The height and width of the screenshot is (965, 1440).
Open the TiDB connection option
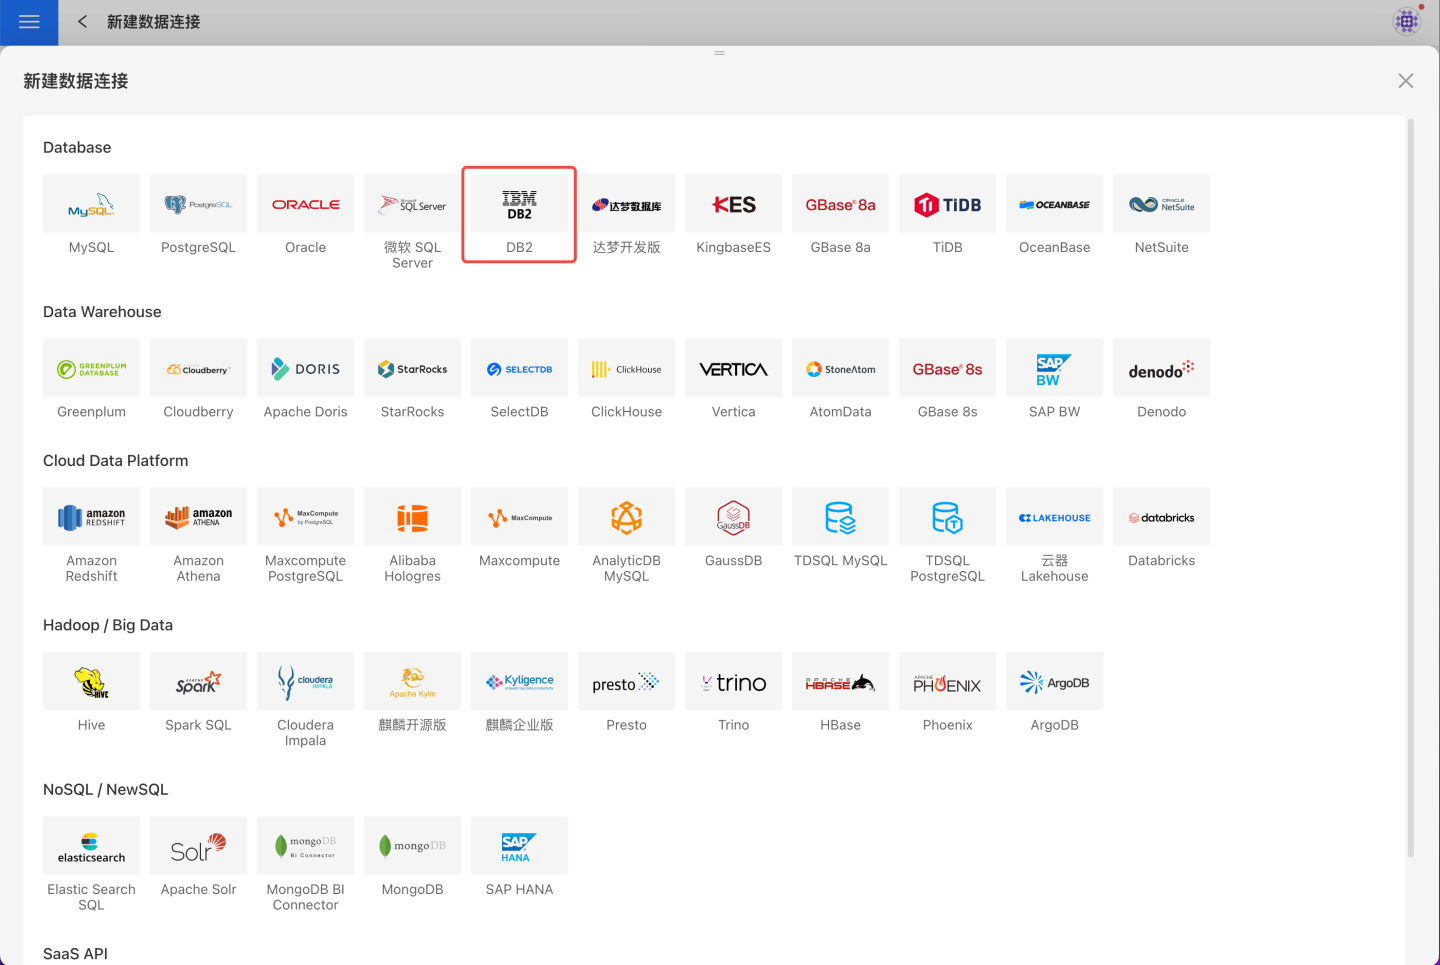(x=947, y=205)
